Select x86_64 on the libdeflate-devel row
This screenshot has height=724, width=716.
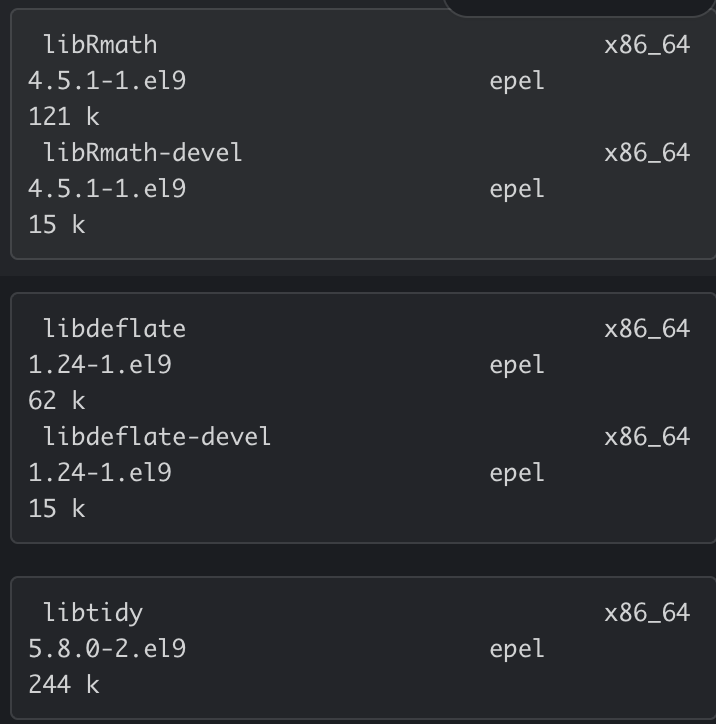[647, 437]
